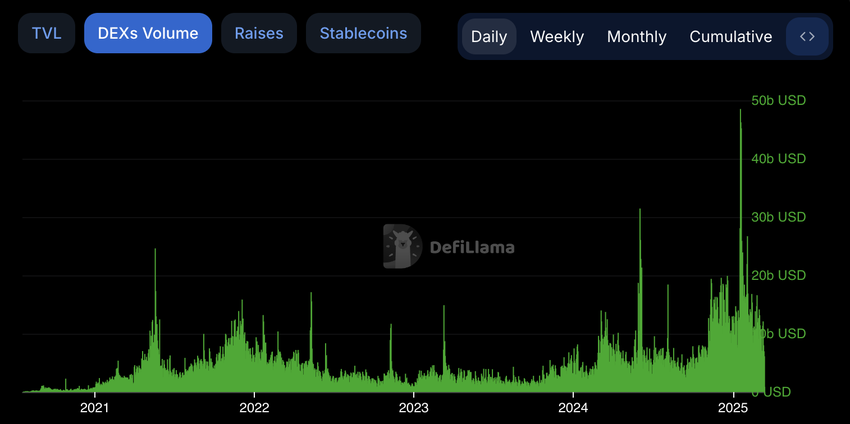This screenshot has width=850, height=424.
Task: Open the embed code icon button
Action: tap(807, 36)
